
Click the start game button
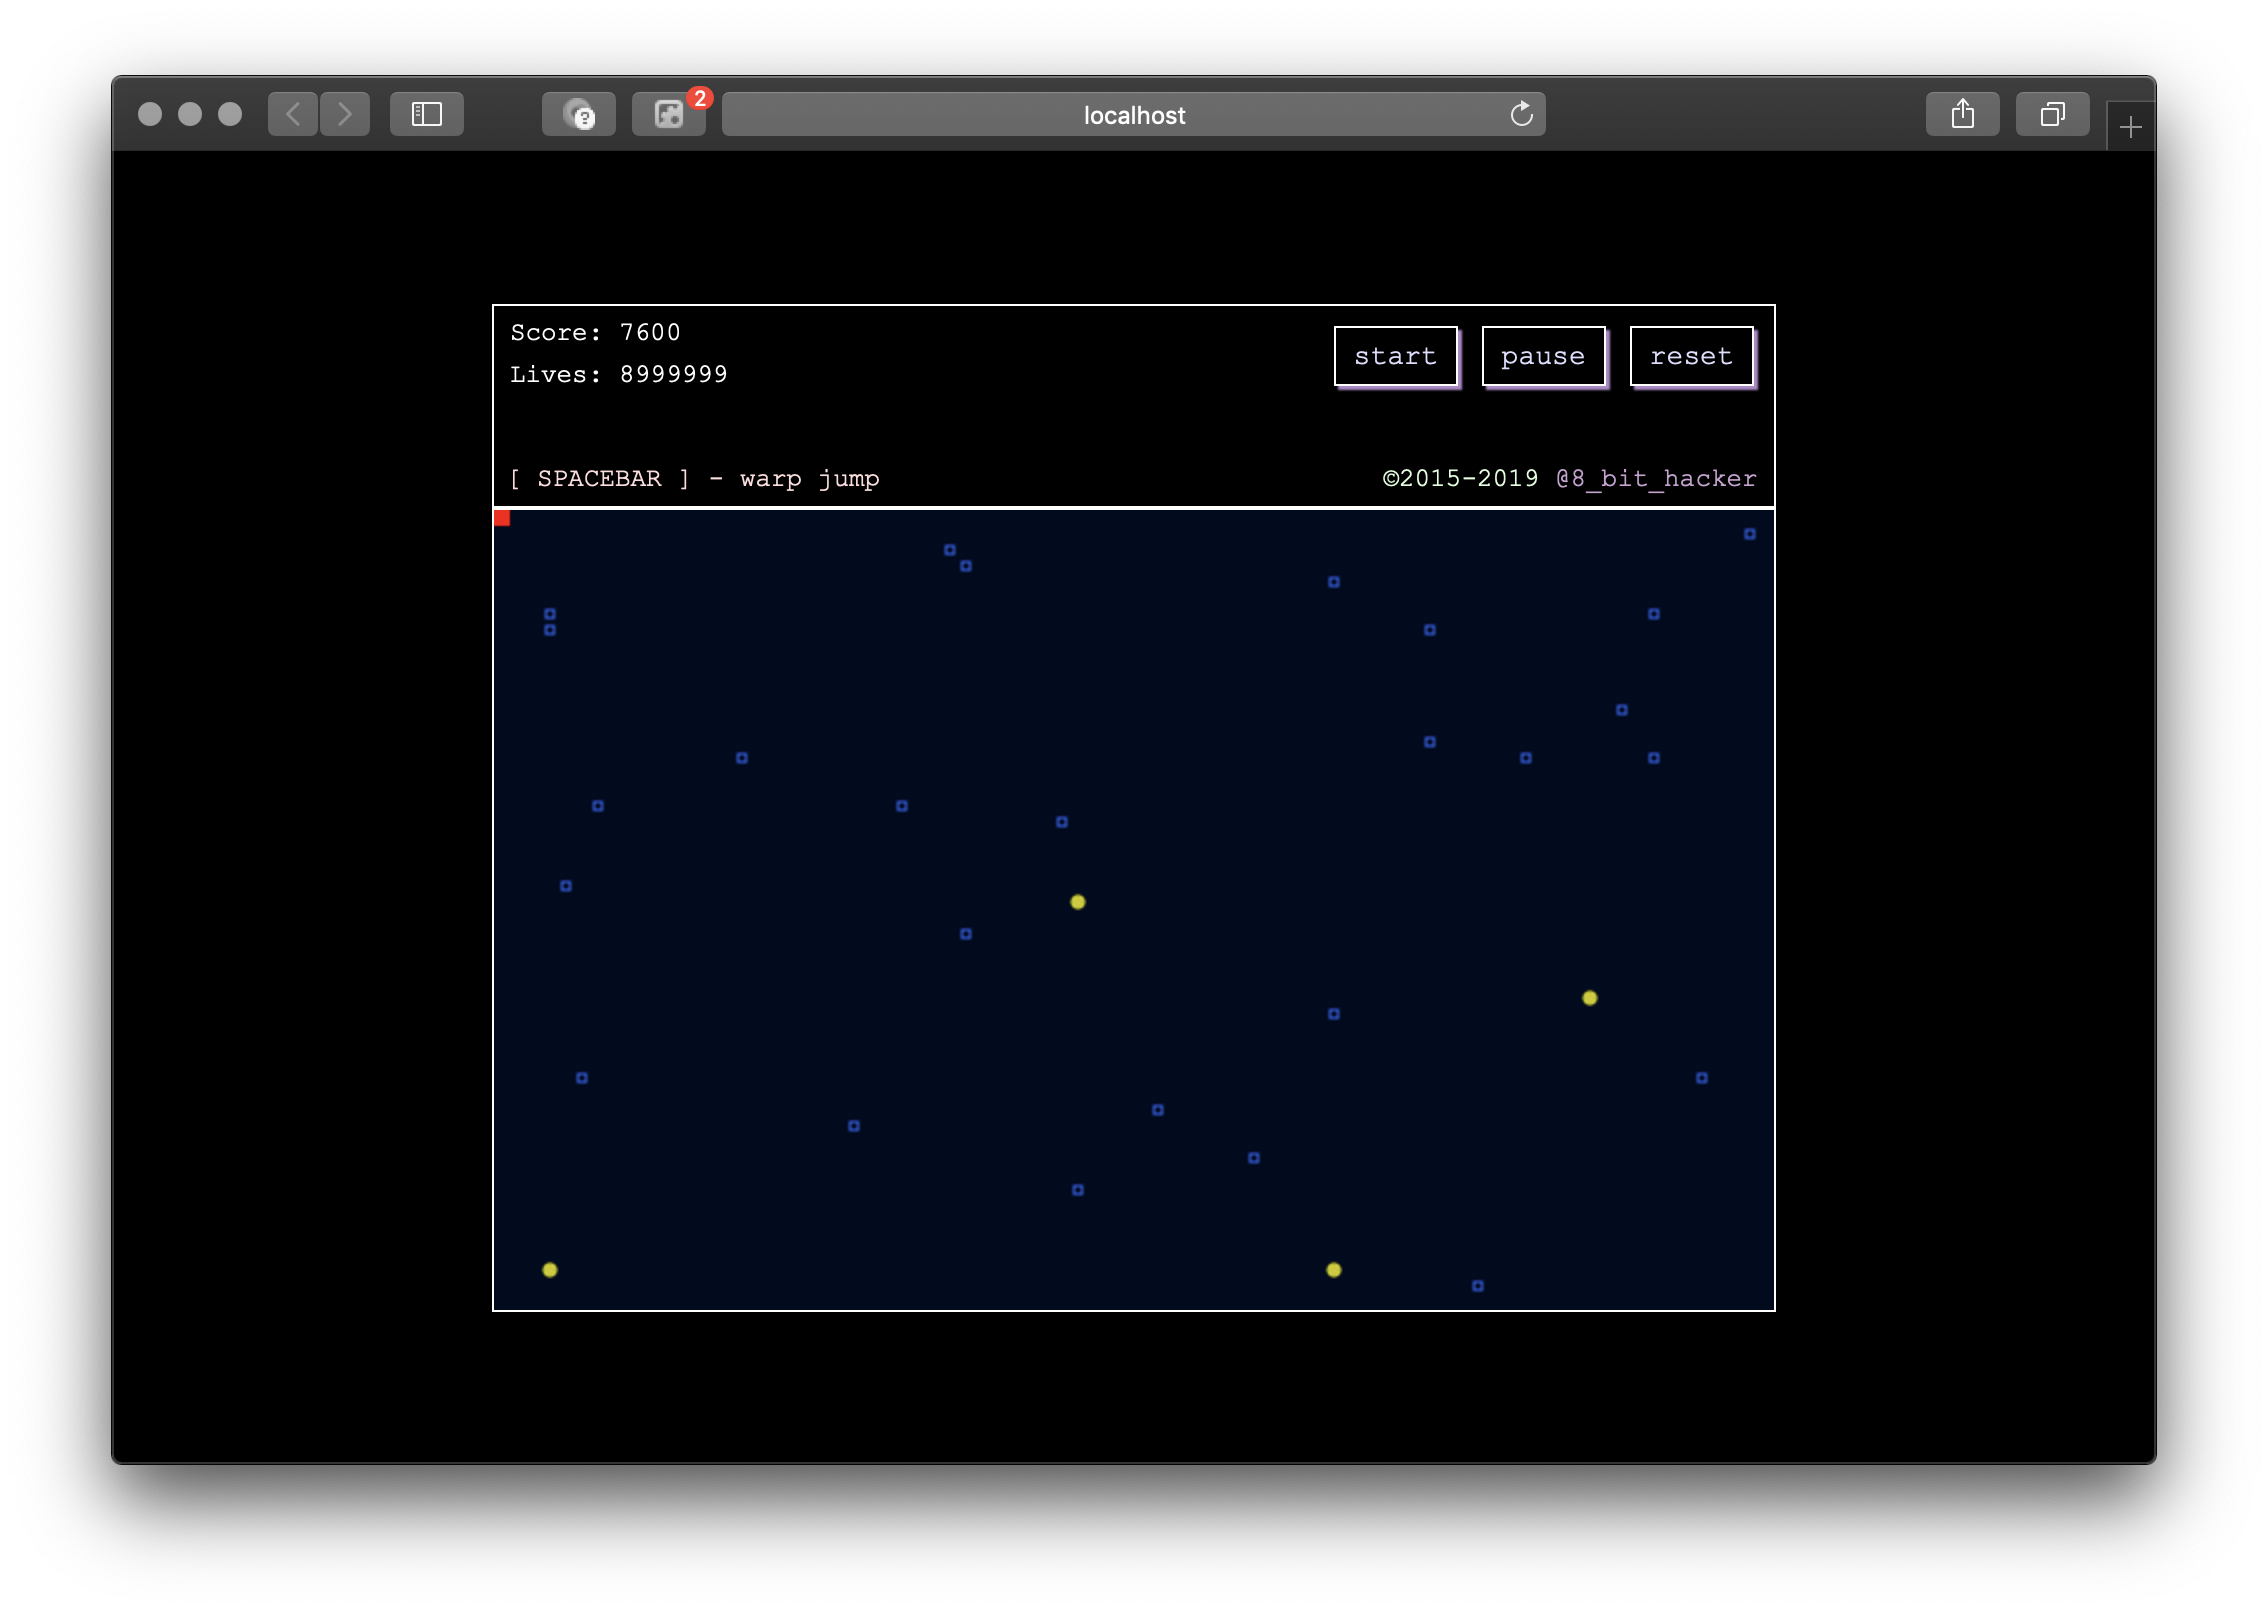(1396, 356)
